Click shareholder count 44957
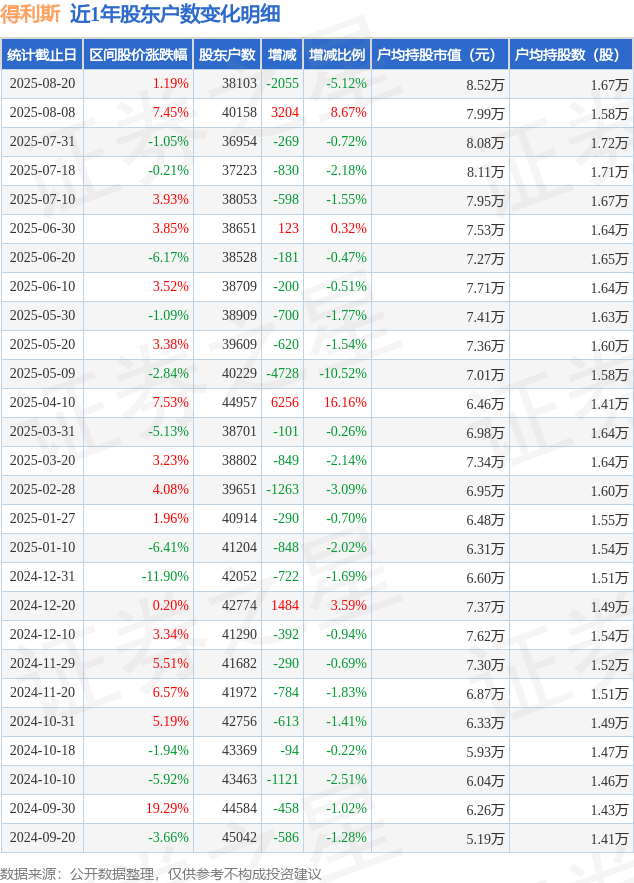 coord(239,403)
